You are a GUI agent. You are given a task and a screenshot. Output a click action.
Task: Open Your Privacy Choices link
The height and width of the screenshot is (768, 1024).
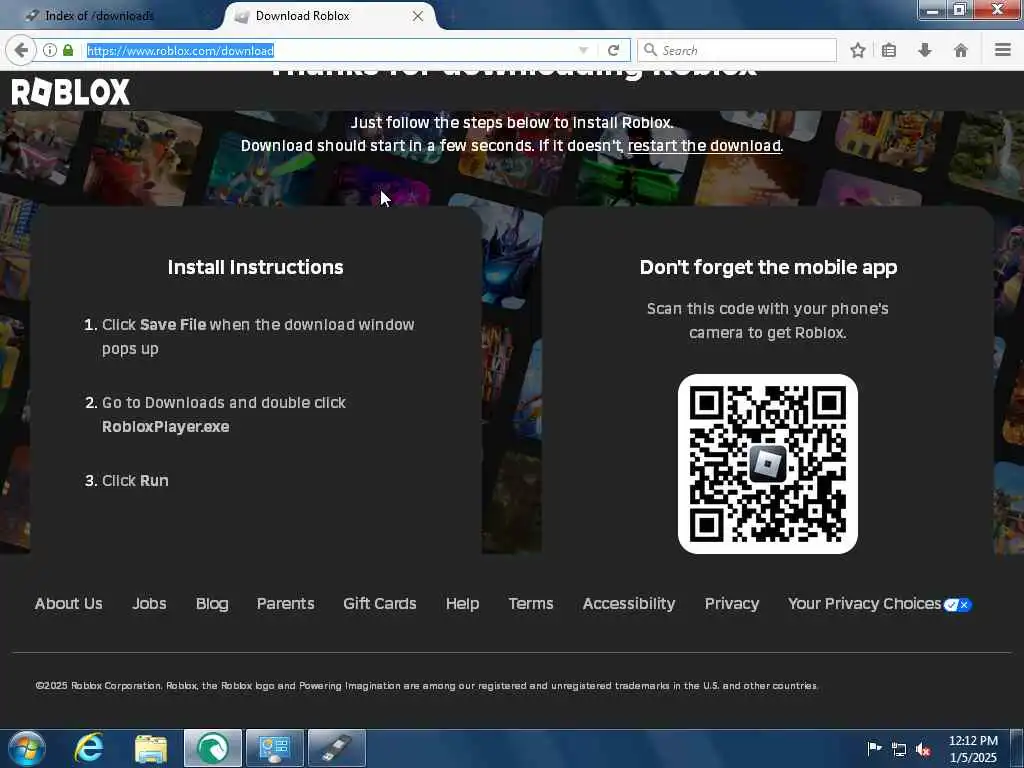click(x=864, y=604)
